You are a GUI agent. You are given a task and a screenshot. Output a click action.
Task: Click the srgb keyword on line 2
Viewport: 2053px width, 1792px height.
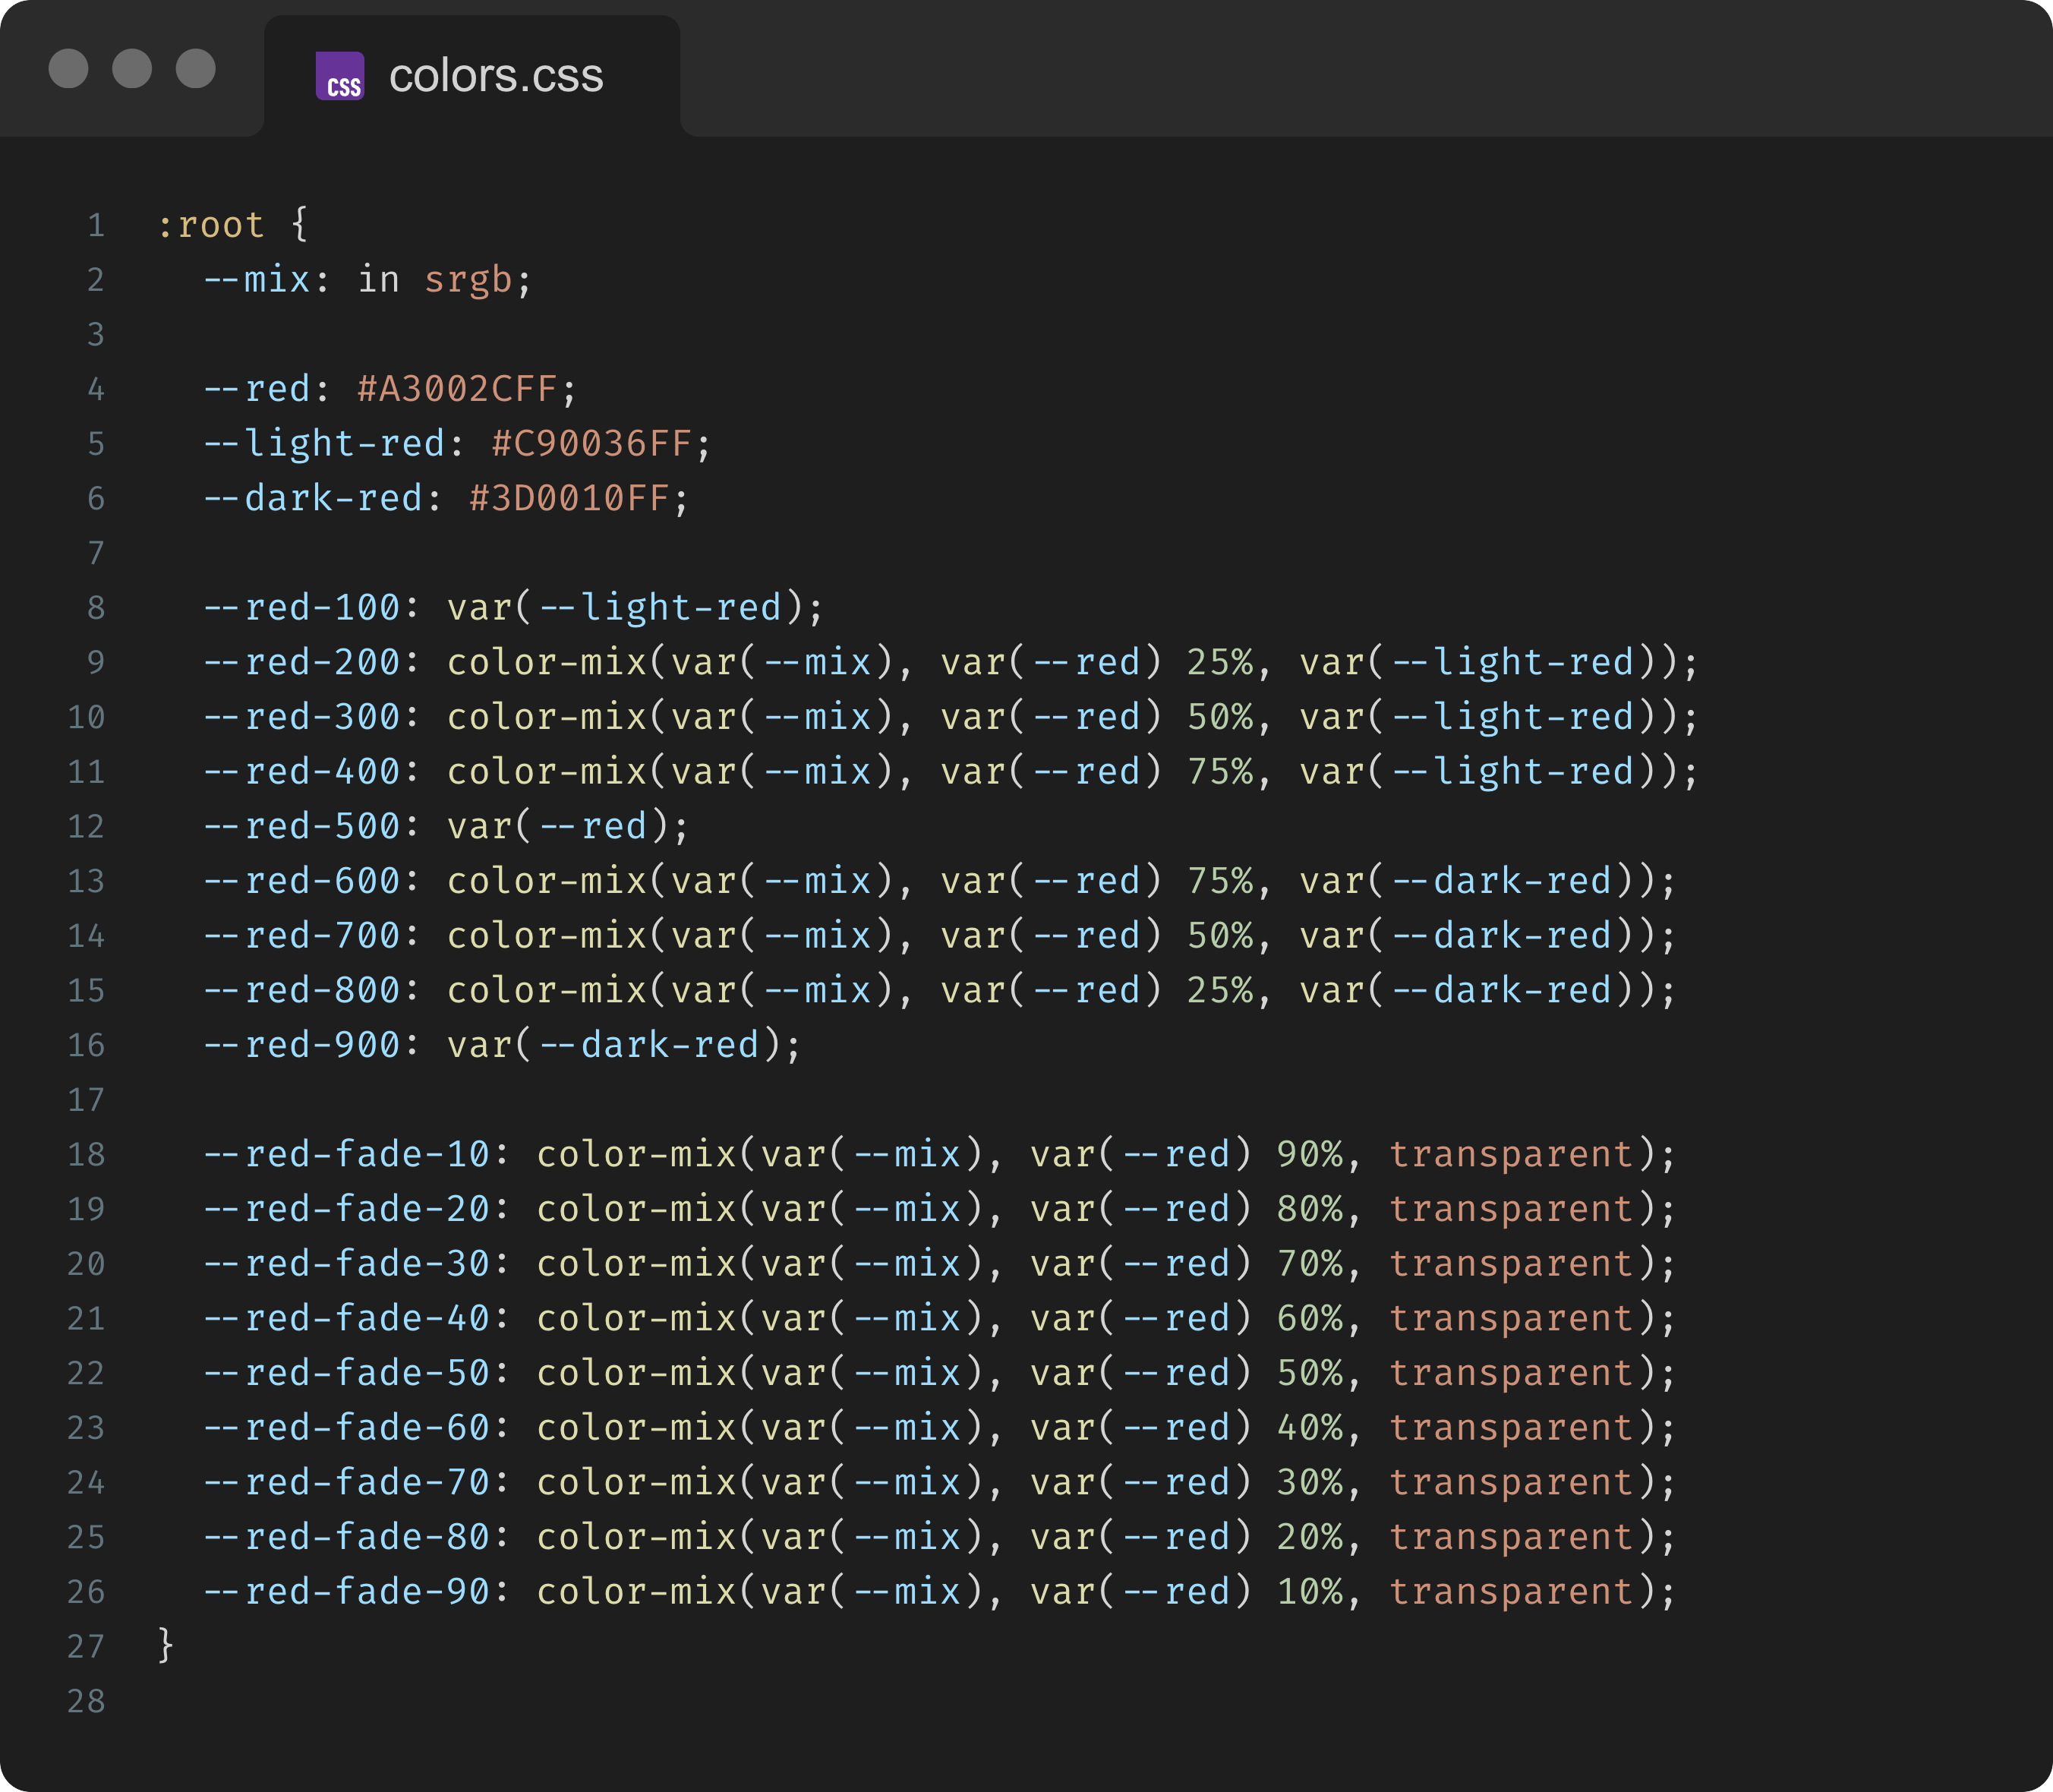(x=468, y=280)
